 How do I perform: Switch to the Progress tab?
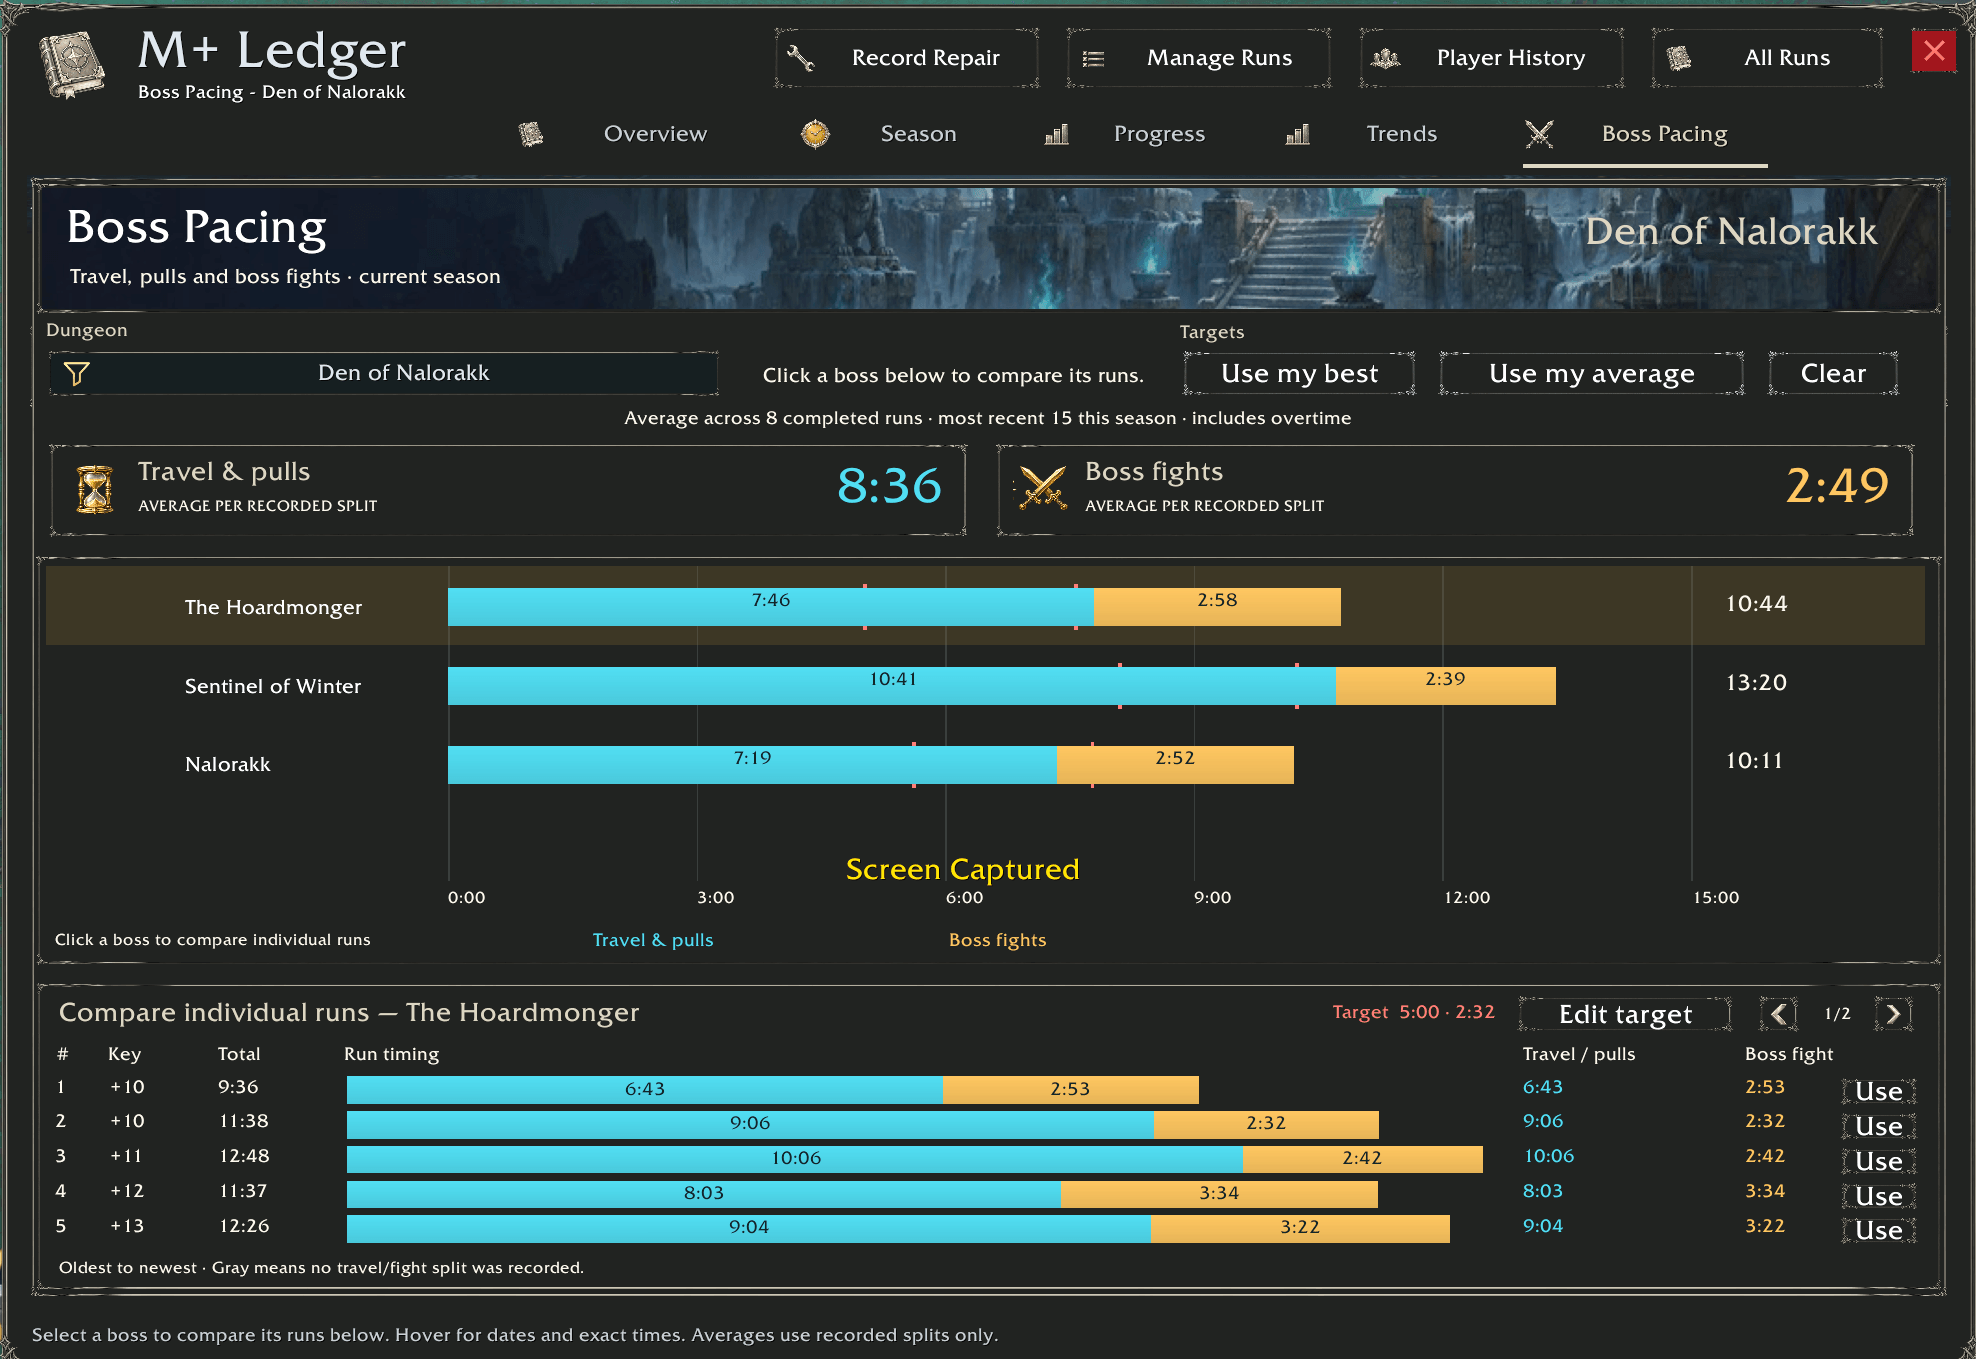click(1159, 134)
